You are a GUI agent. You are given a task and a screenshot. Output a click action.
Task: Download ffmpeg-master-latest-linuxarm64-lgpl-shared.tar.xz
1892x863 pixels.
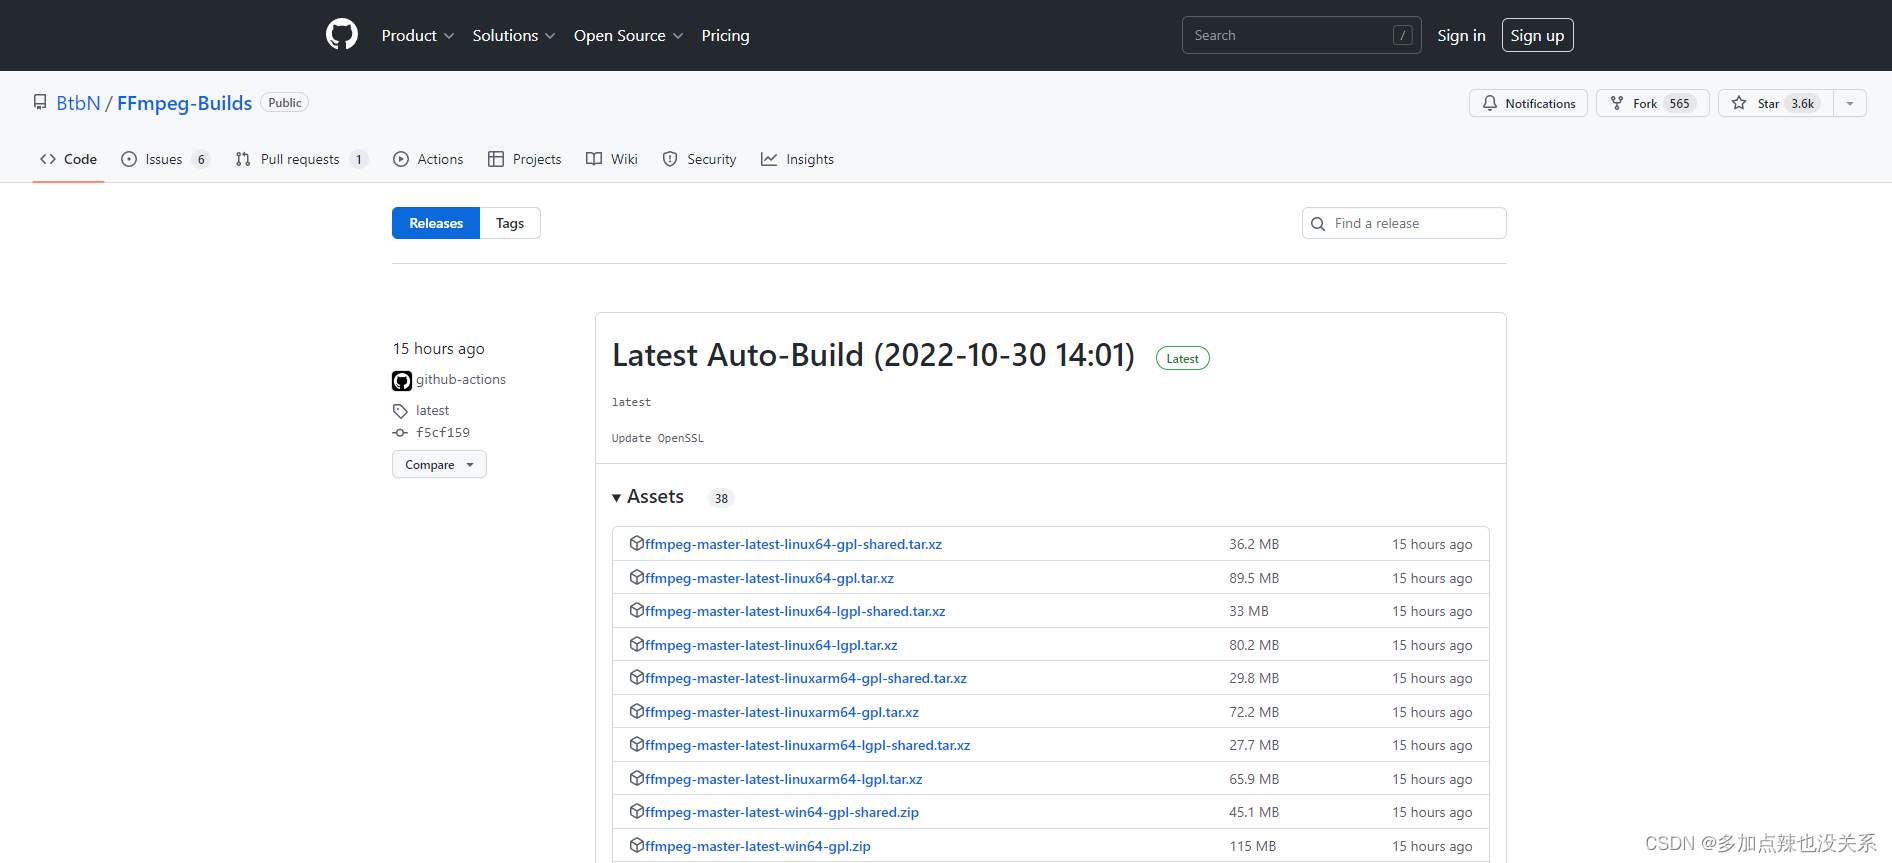[808, 745]
